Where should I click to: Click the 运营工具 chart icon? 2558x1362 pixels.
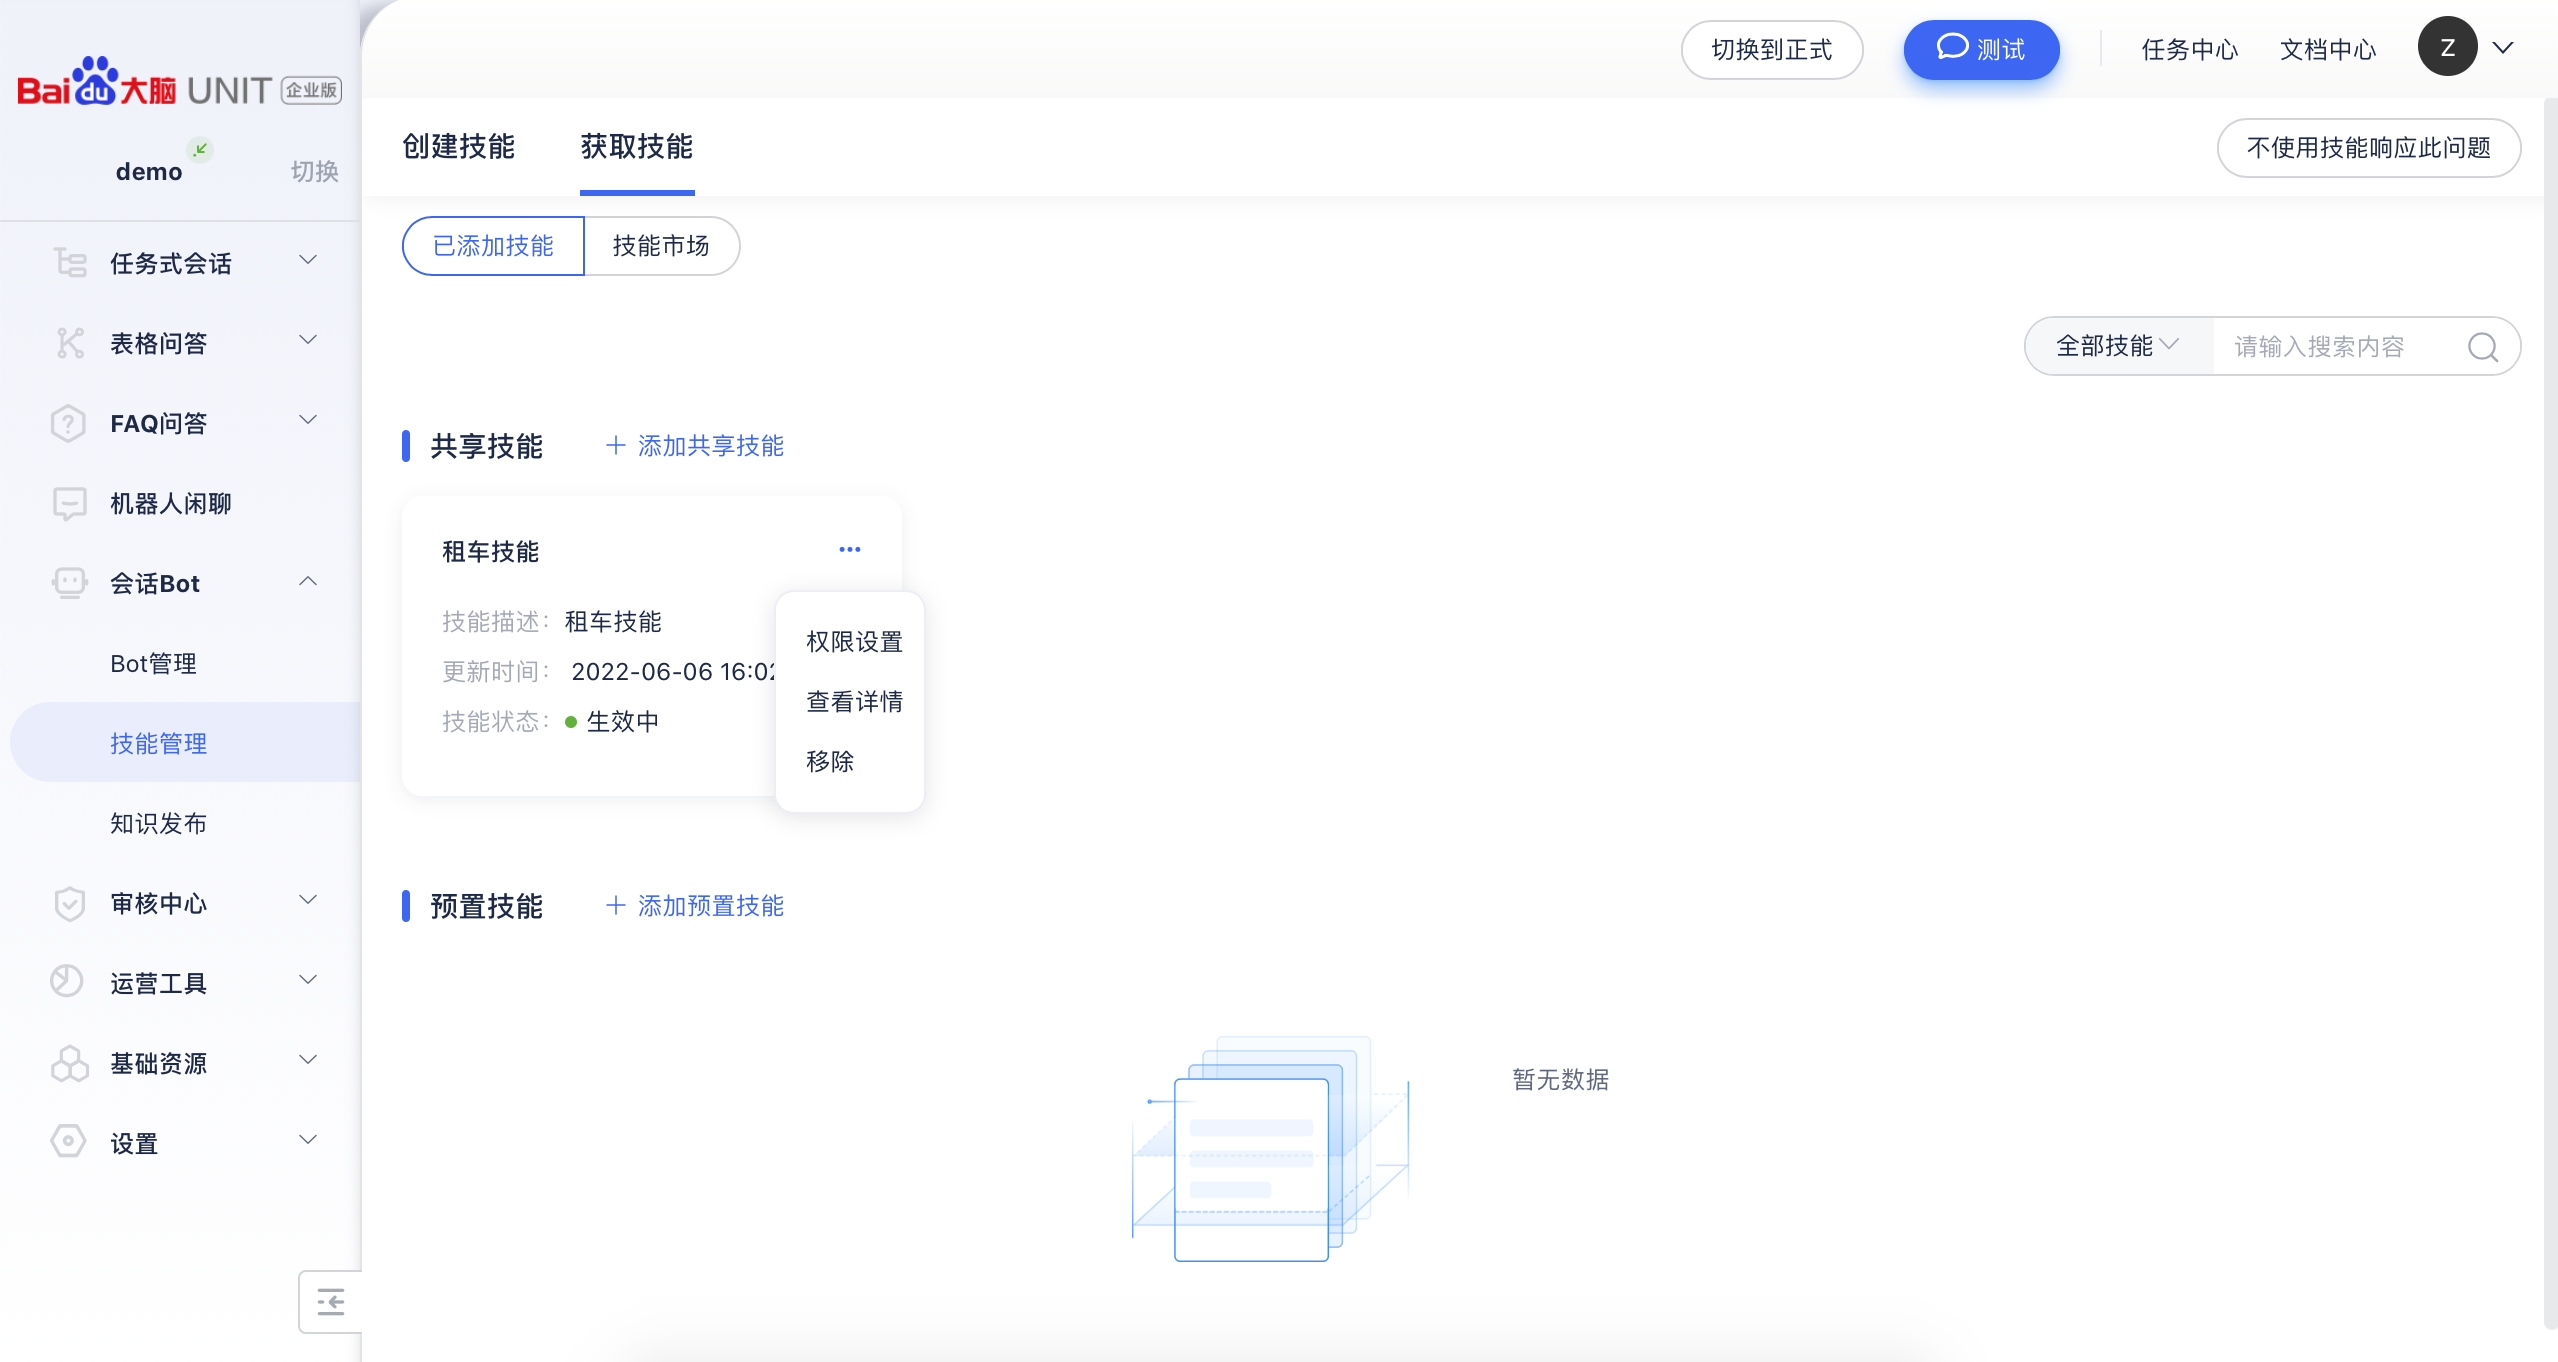coord(67,981)
